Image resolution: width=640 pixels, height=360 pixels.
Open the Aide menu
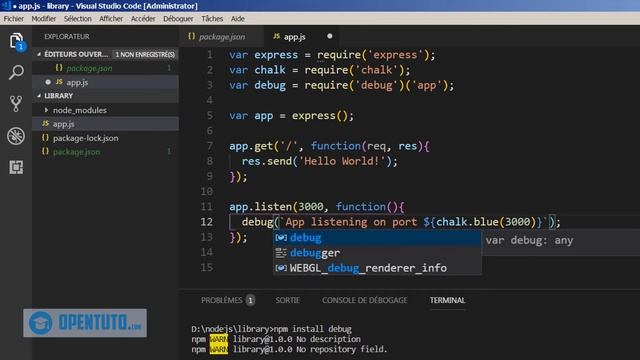tap(238, 19)
